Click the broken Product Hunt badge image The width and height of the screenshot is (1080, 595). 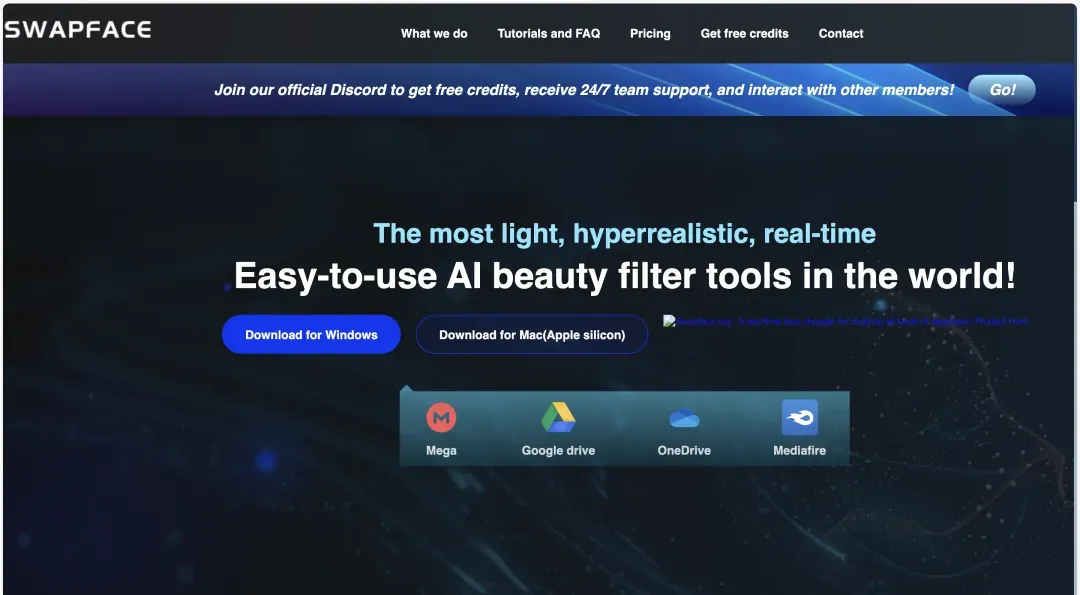point(845,321)
